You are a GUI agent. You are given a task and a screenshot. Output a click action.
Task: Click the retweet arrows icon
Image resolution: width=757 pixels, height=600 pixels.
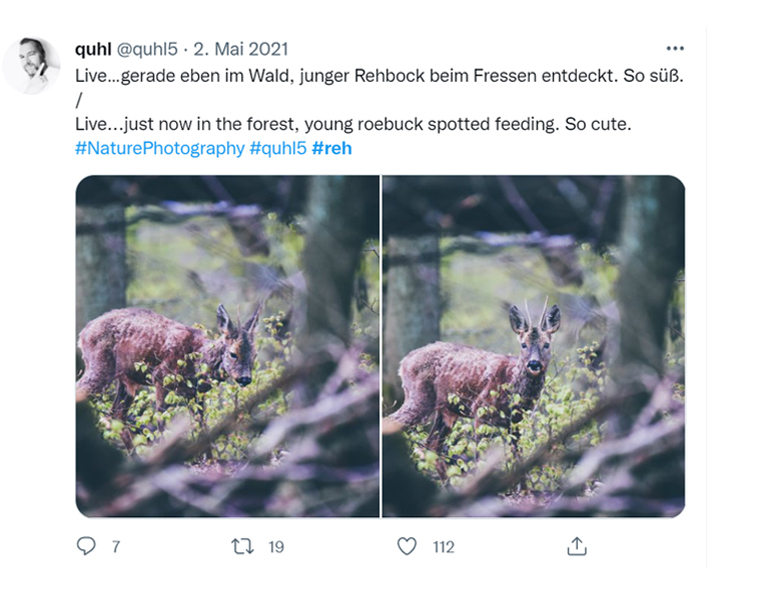point(242,546)
